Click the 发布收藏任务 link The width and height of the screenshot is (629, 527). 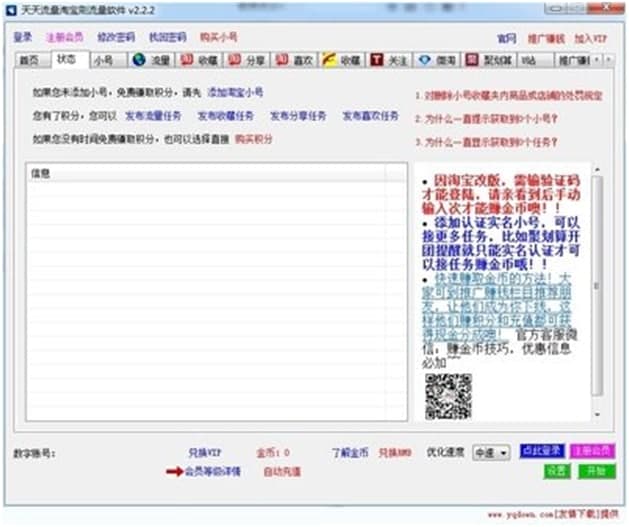point(226,116)
